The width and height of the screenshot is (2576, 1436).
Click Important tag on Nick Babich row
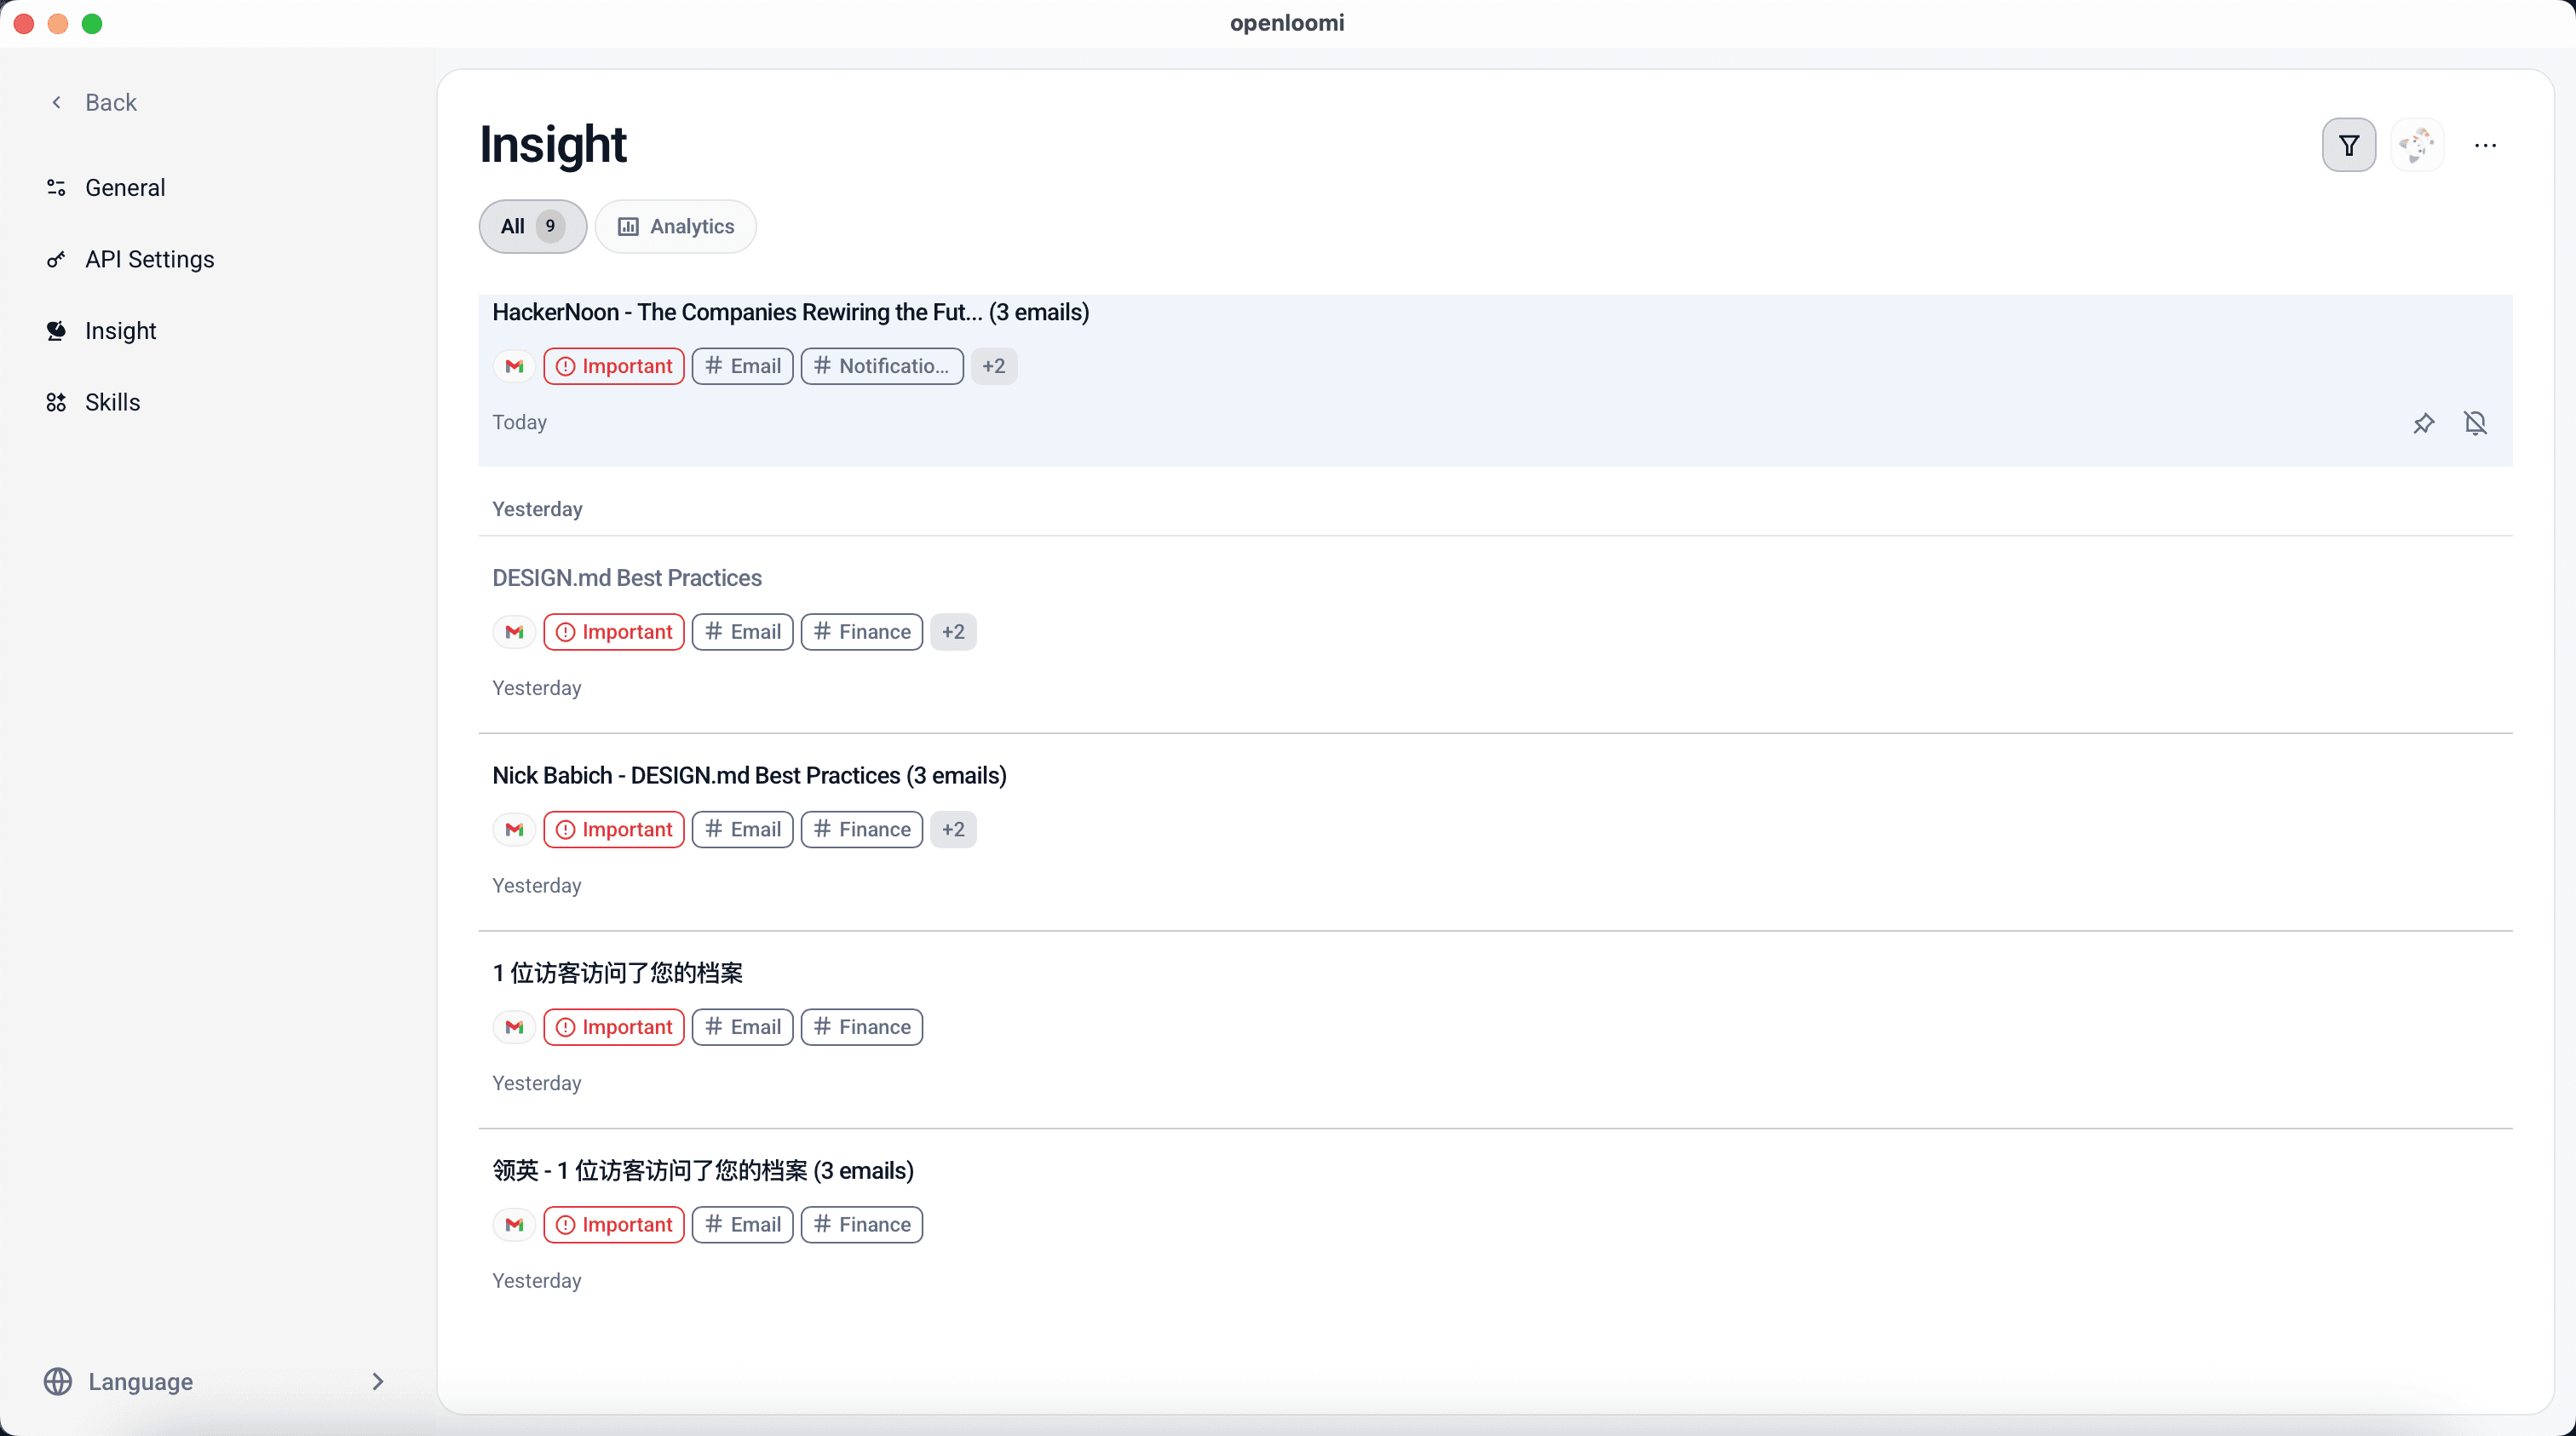coord(614,829)
